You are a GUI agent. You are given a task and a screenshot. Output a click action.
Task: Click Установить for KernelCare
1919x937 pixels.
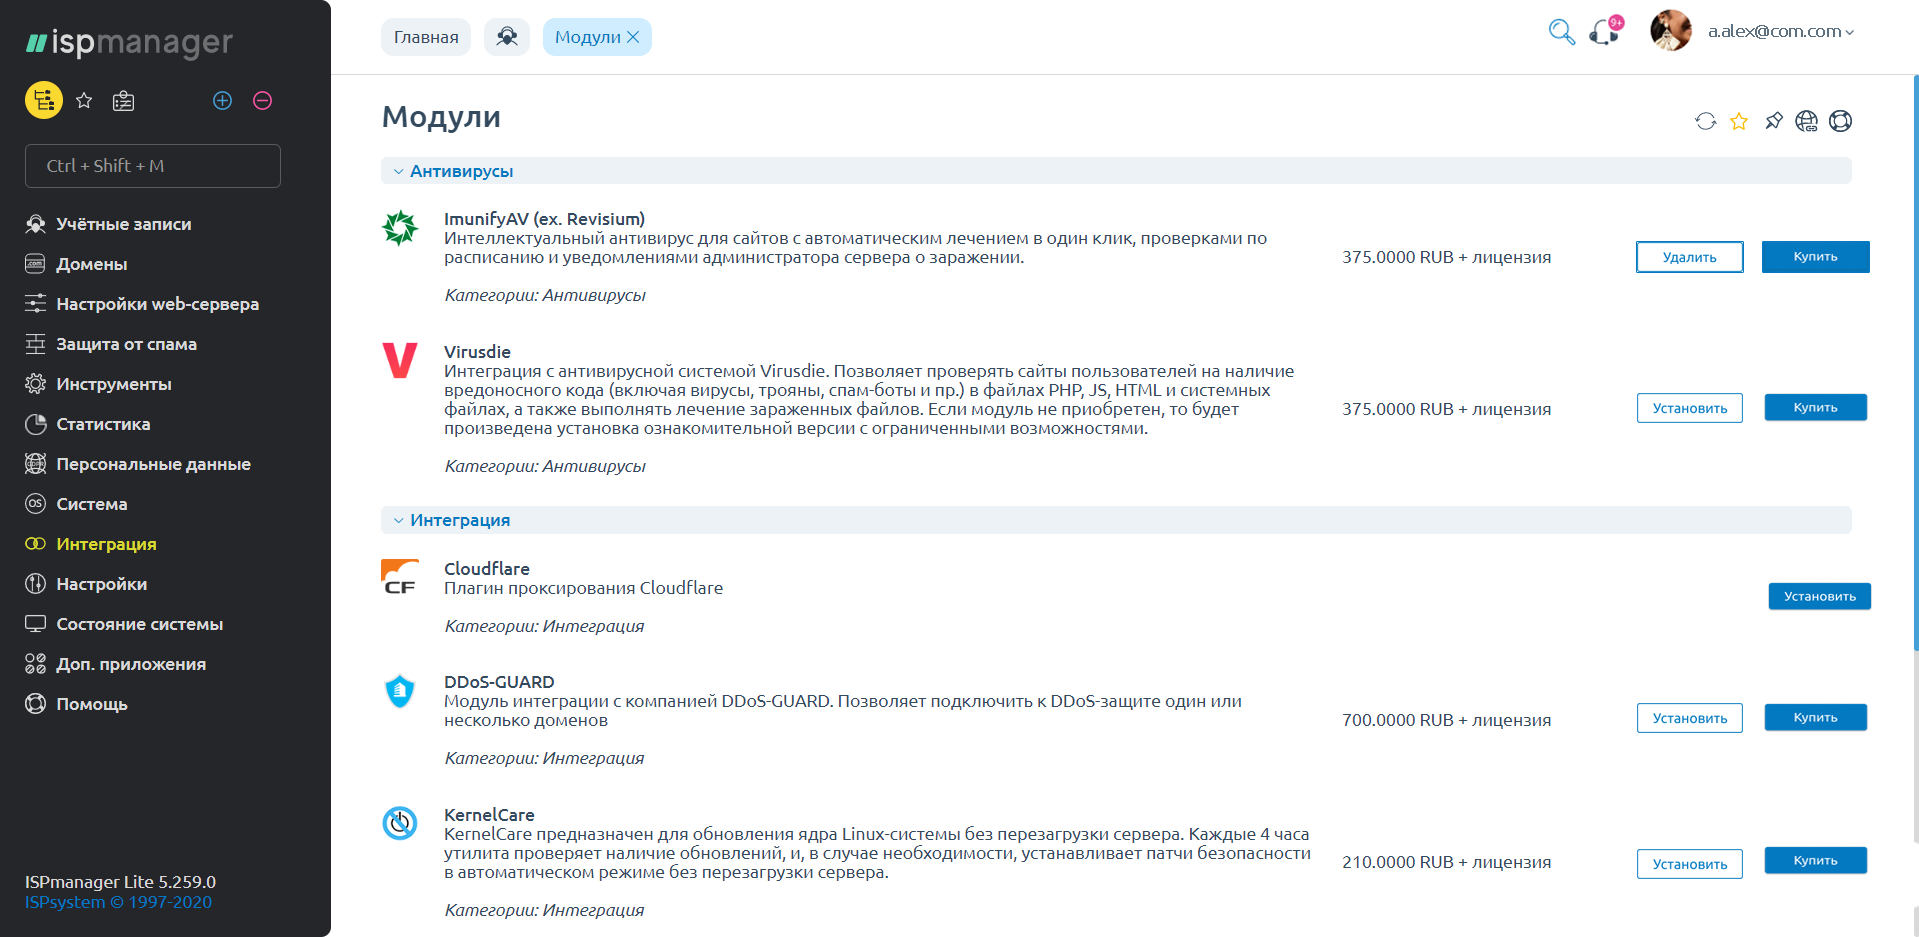pos(1690,864)
